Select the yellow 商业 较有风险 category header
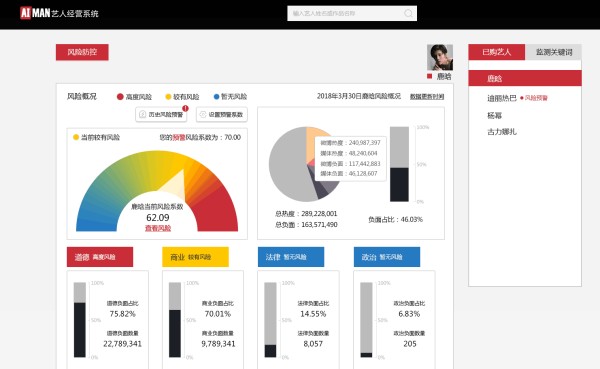This screenshot has width=600, height=369. [195, 257]
